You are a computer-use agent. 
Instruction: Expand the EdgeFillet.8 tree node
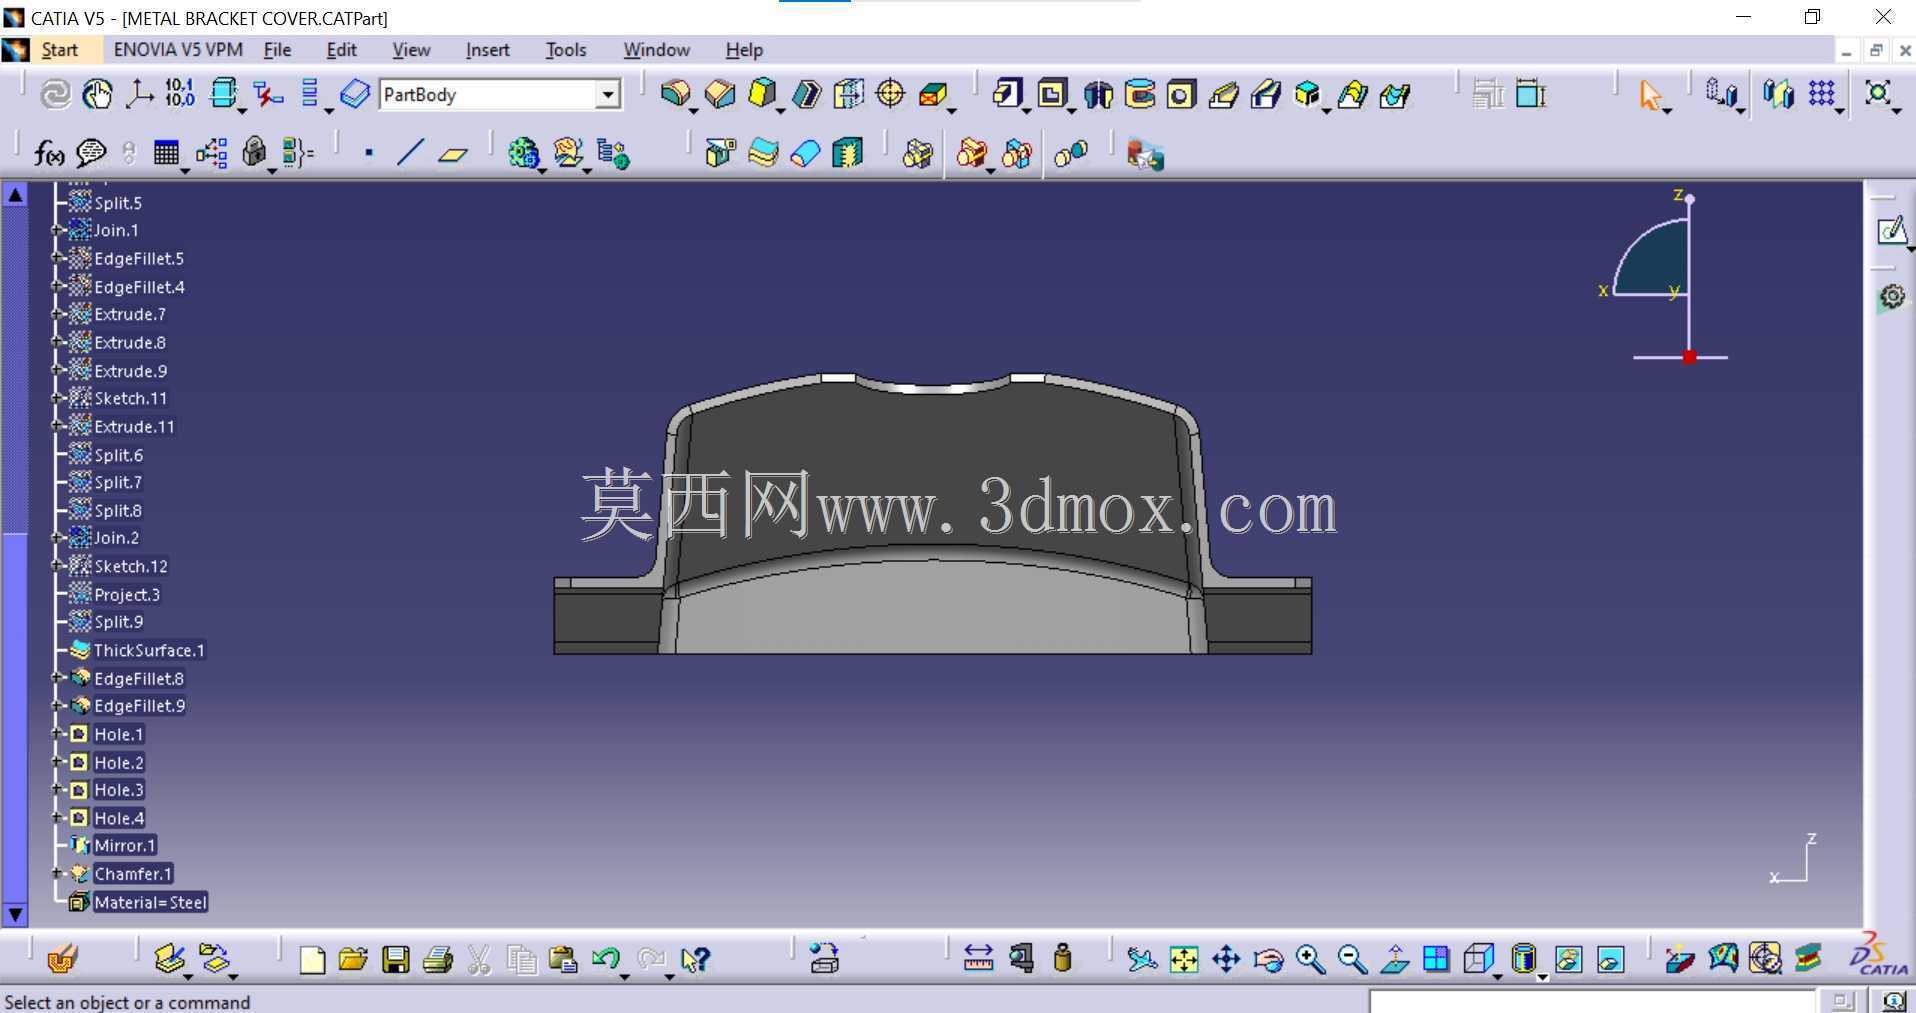tap(58, 678)
